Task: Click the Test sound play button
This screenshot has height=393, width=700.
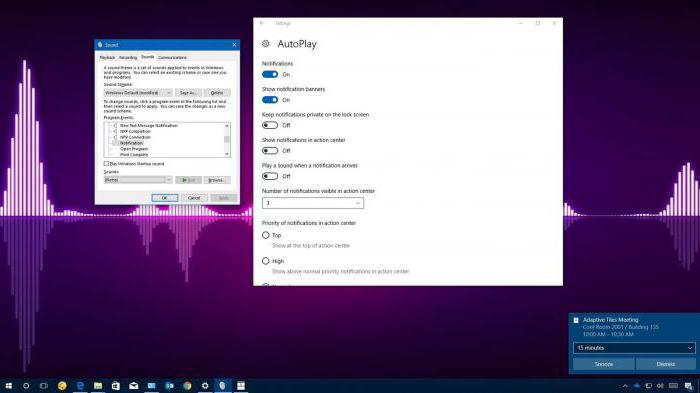Action: [188, 180]
